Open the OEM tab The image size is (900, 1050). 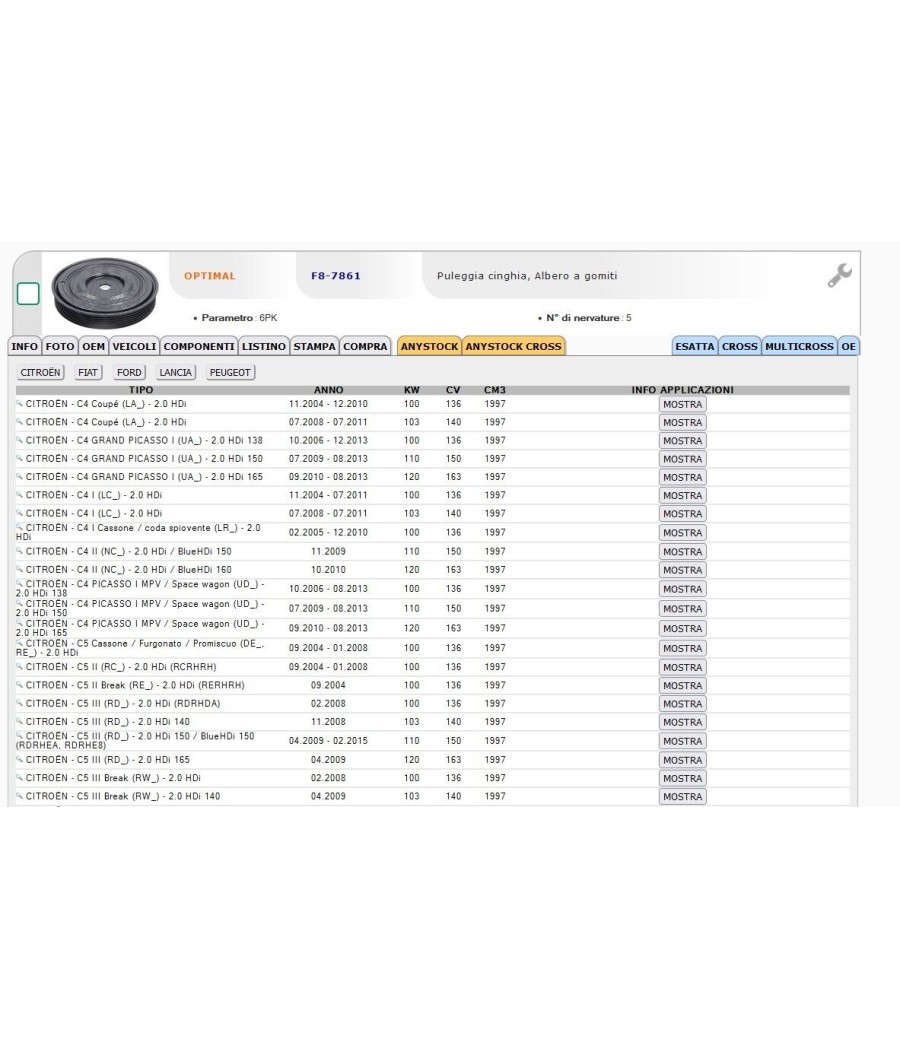pyautogui.click(x=94, y=346)
